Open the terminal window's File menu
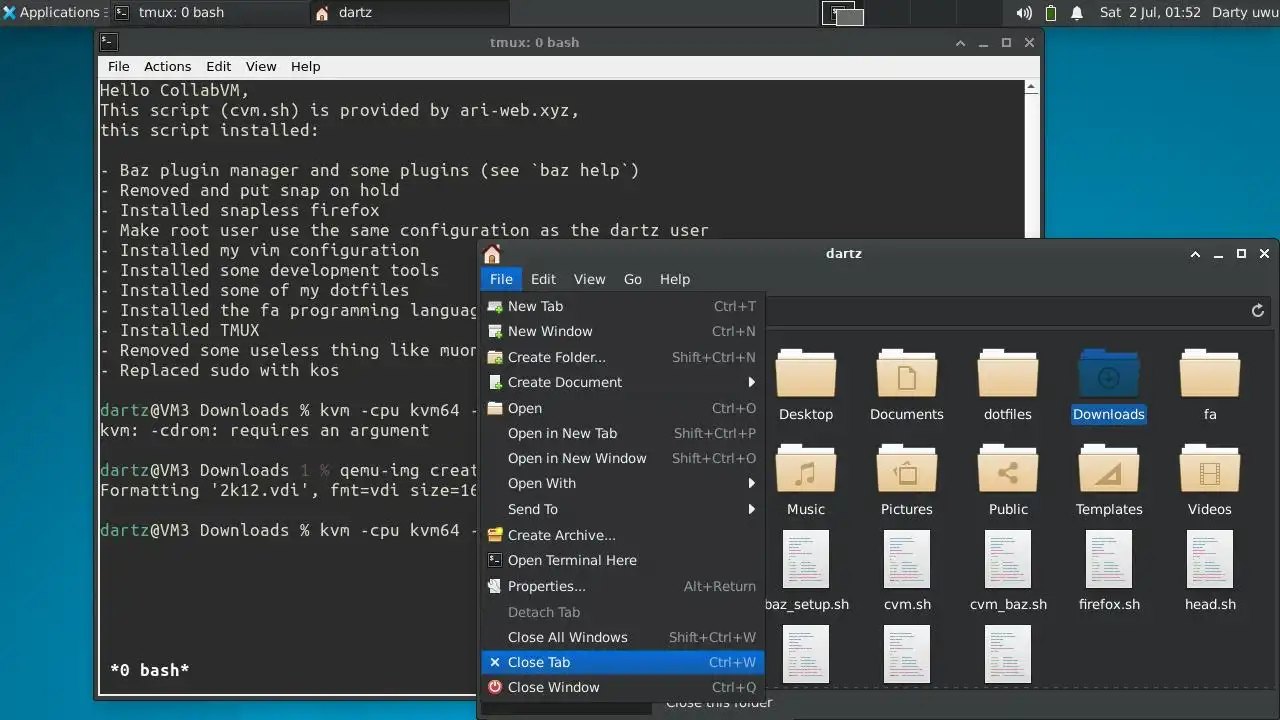The height and width of the screenshot is (720, 1280). [x=118, y=66]
